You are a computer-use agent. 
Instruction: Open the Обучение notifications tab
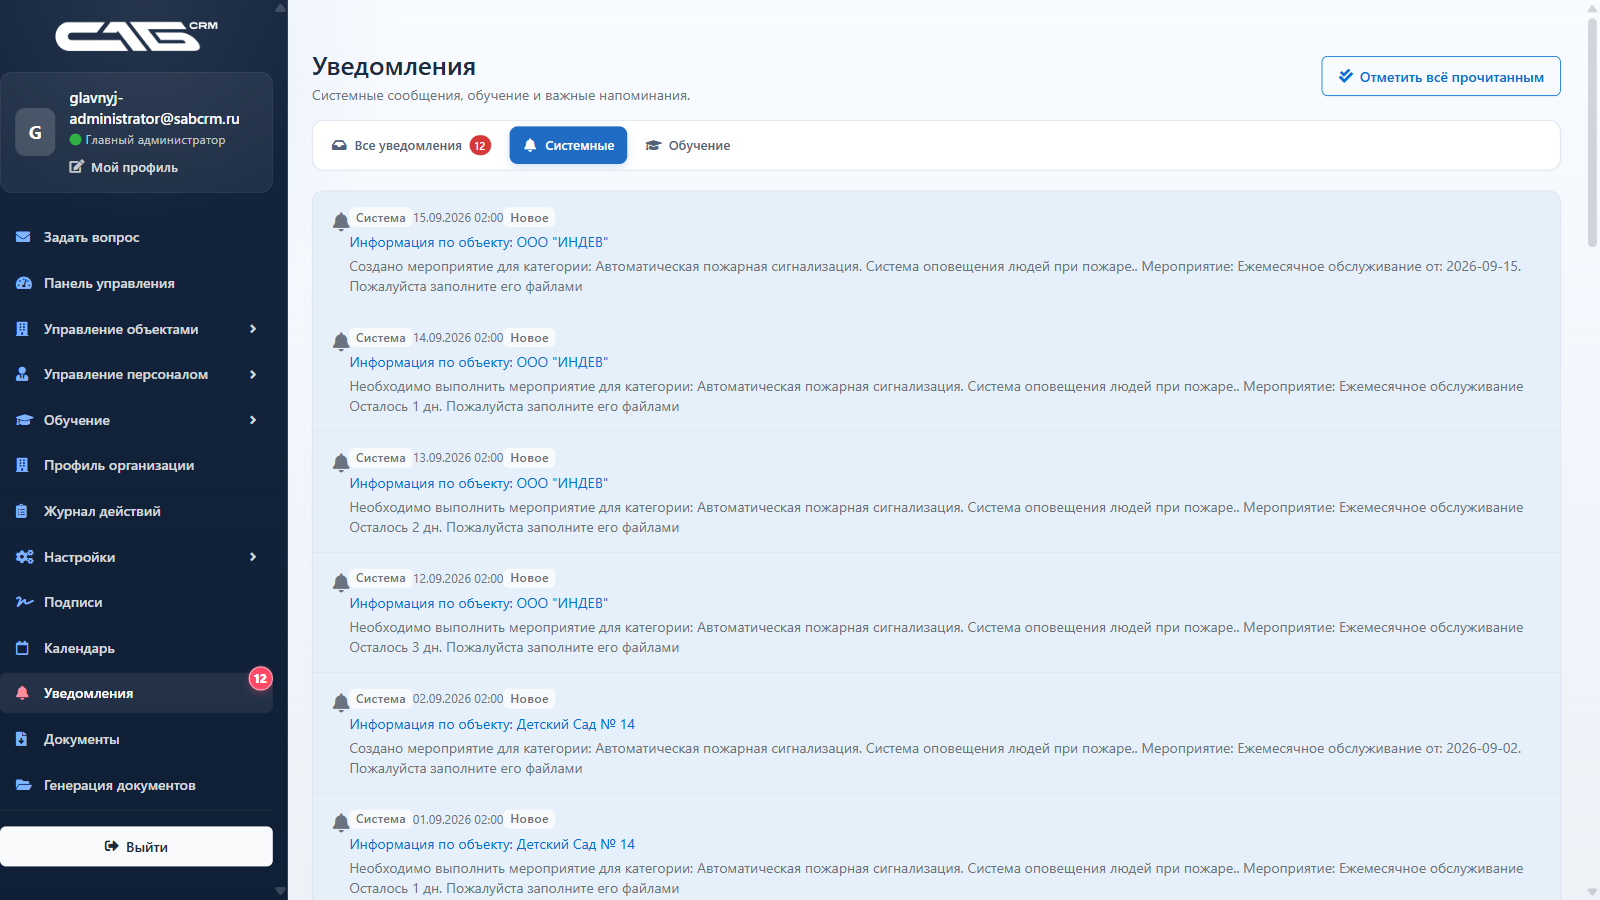tap(688, 145)
